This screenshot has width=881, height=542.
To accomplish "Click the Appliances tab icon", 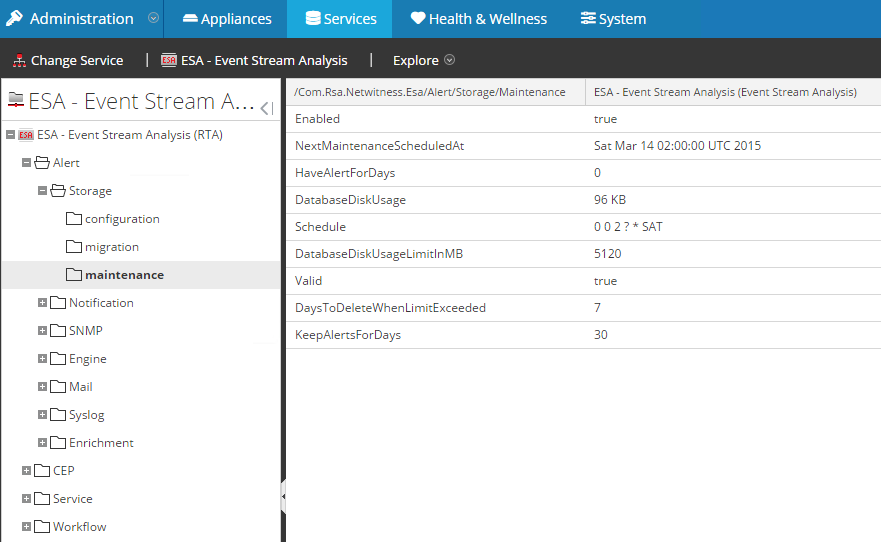I will [x=190, y=19].
